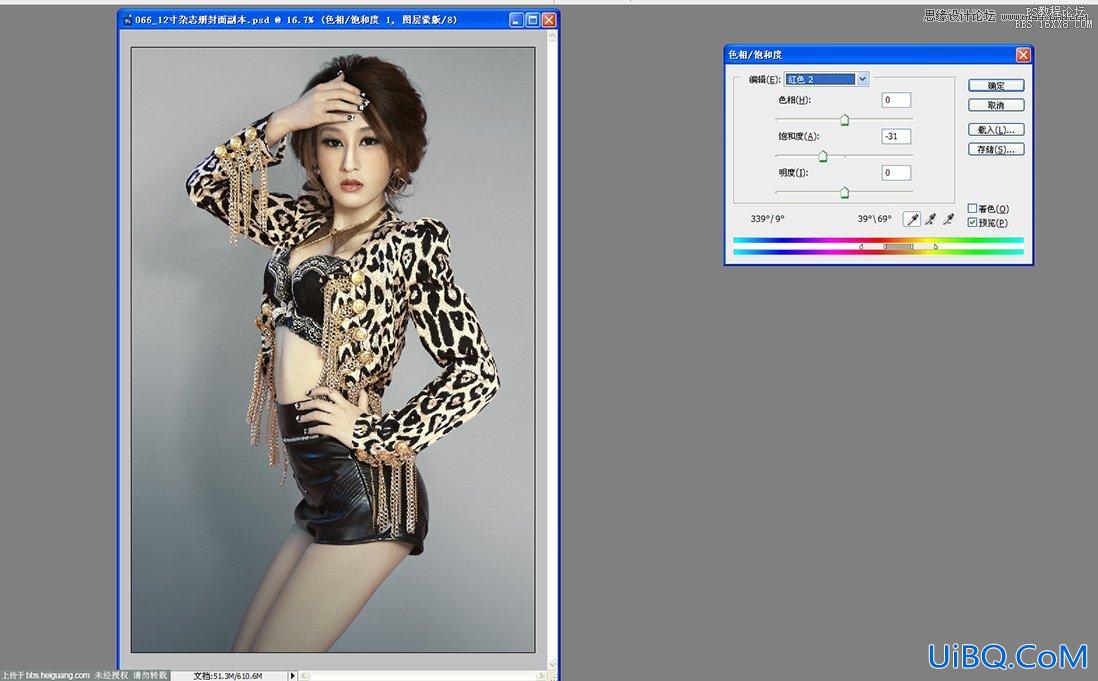Click the right falloff triangle on color range

[x=936, y=246]
